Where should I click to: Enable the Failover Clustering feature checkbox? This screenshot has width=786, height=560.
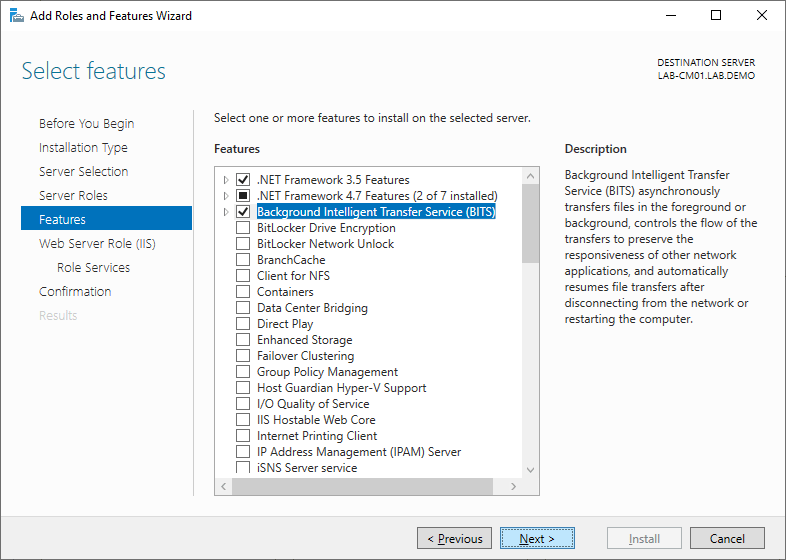pyautogui.click(x=242, y=356)
